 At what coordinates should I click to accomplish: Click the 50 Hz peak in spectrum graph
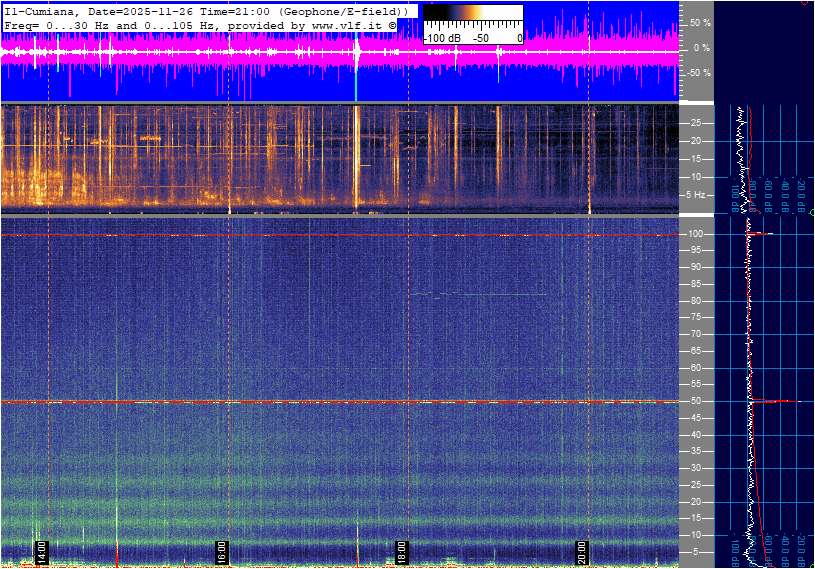click(775, 401)
